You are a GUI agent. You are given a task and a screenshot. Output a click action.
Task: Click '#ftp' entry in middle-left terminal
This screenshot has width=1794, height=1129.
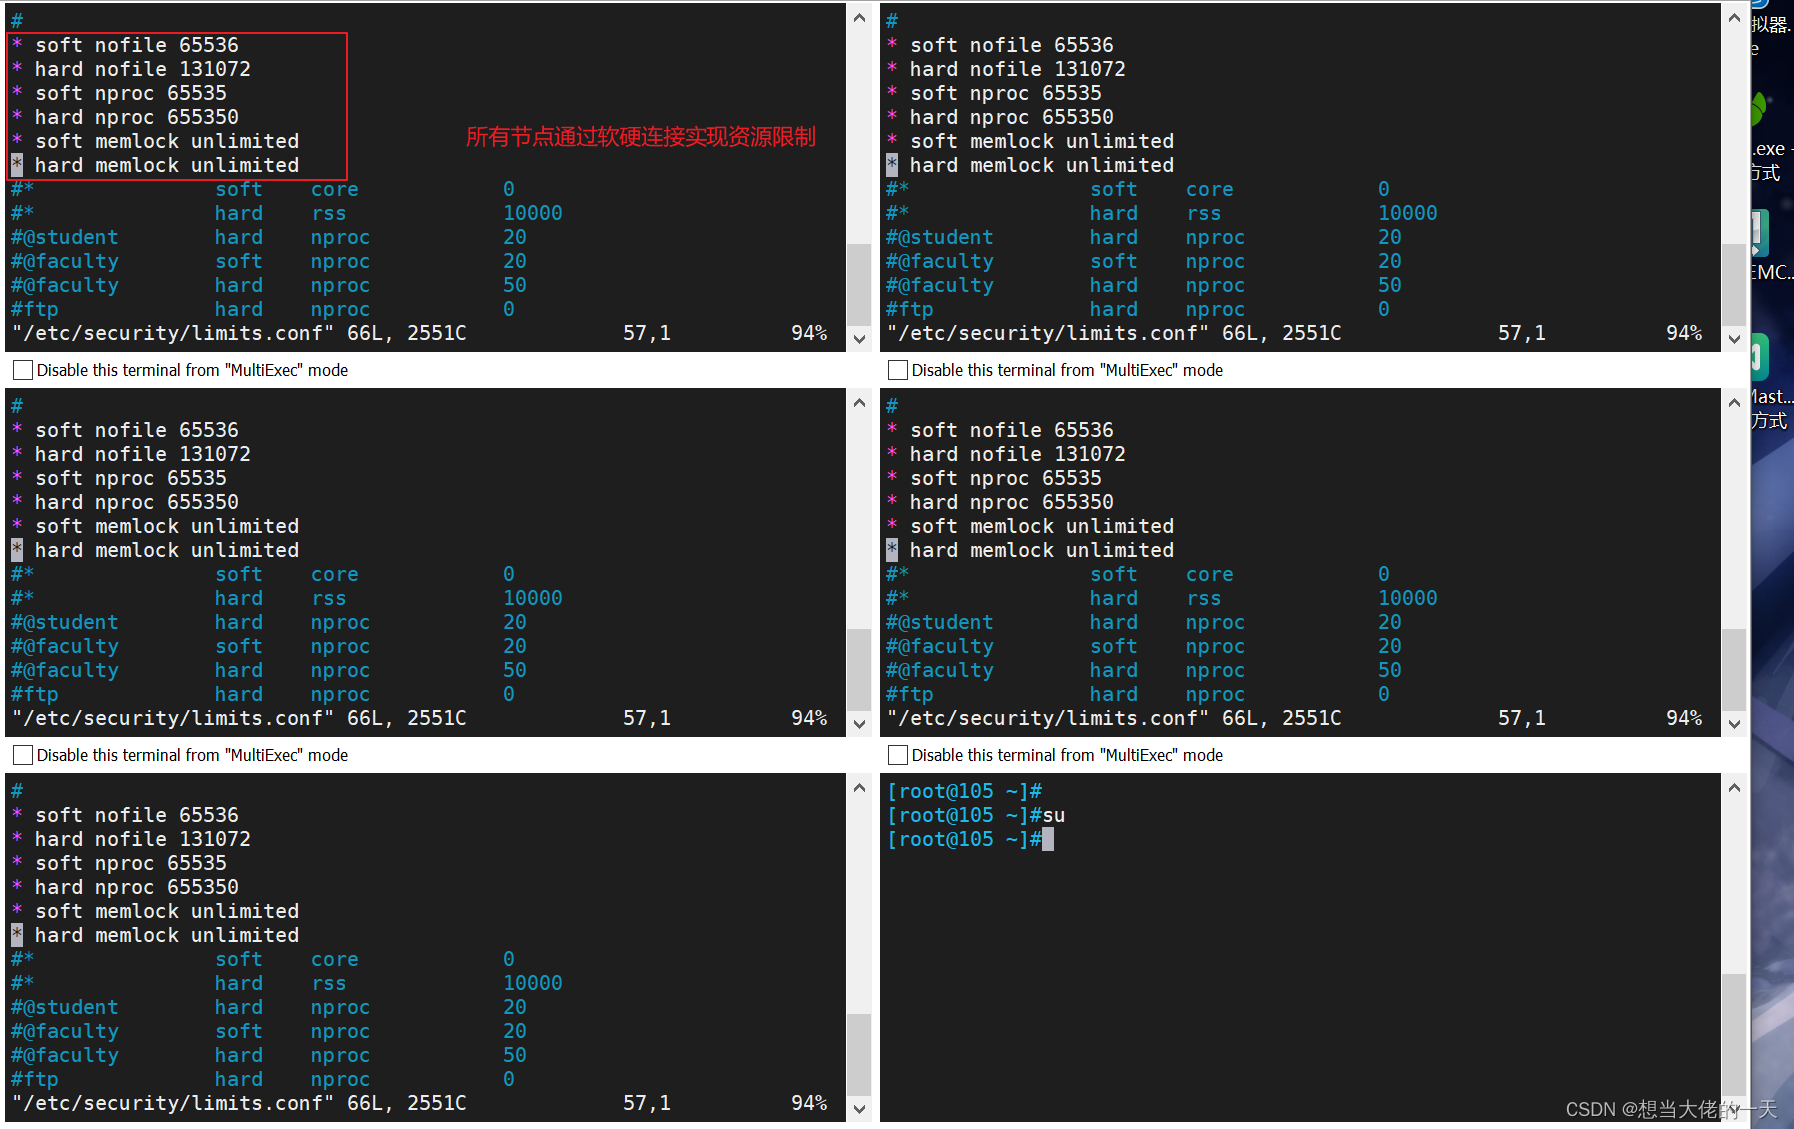(34, 694)
